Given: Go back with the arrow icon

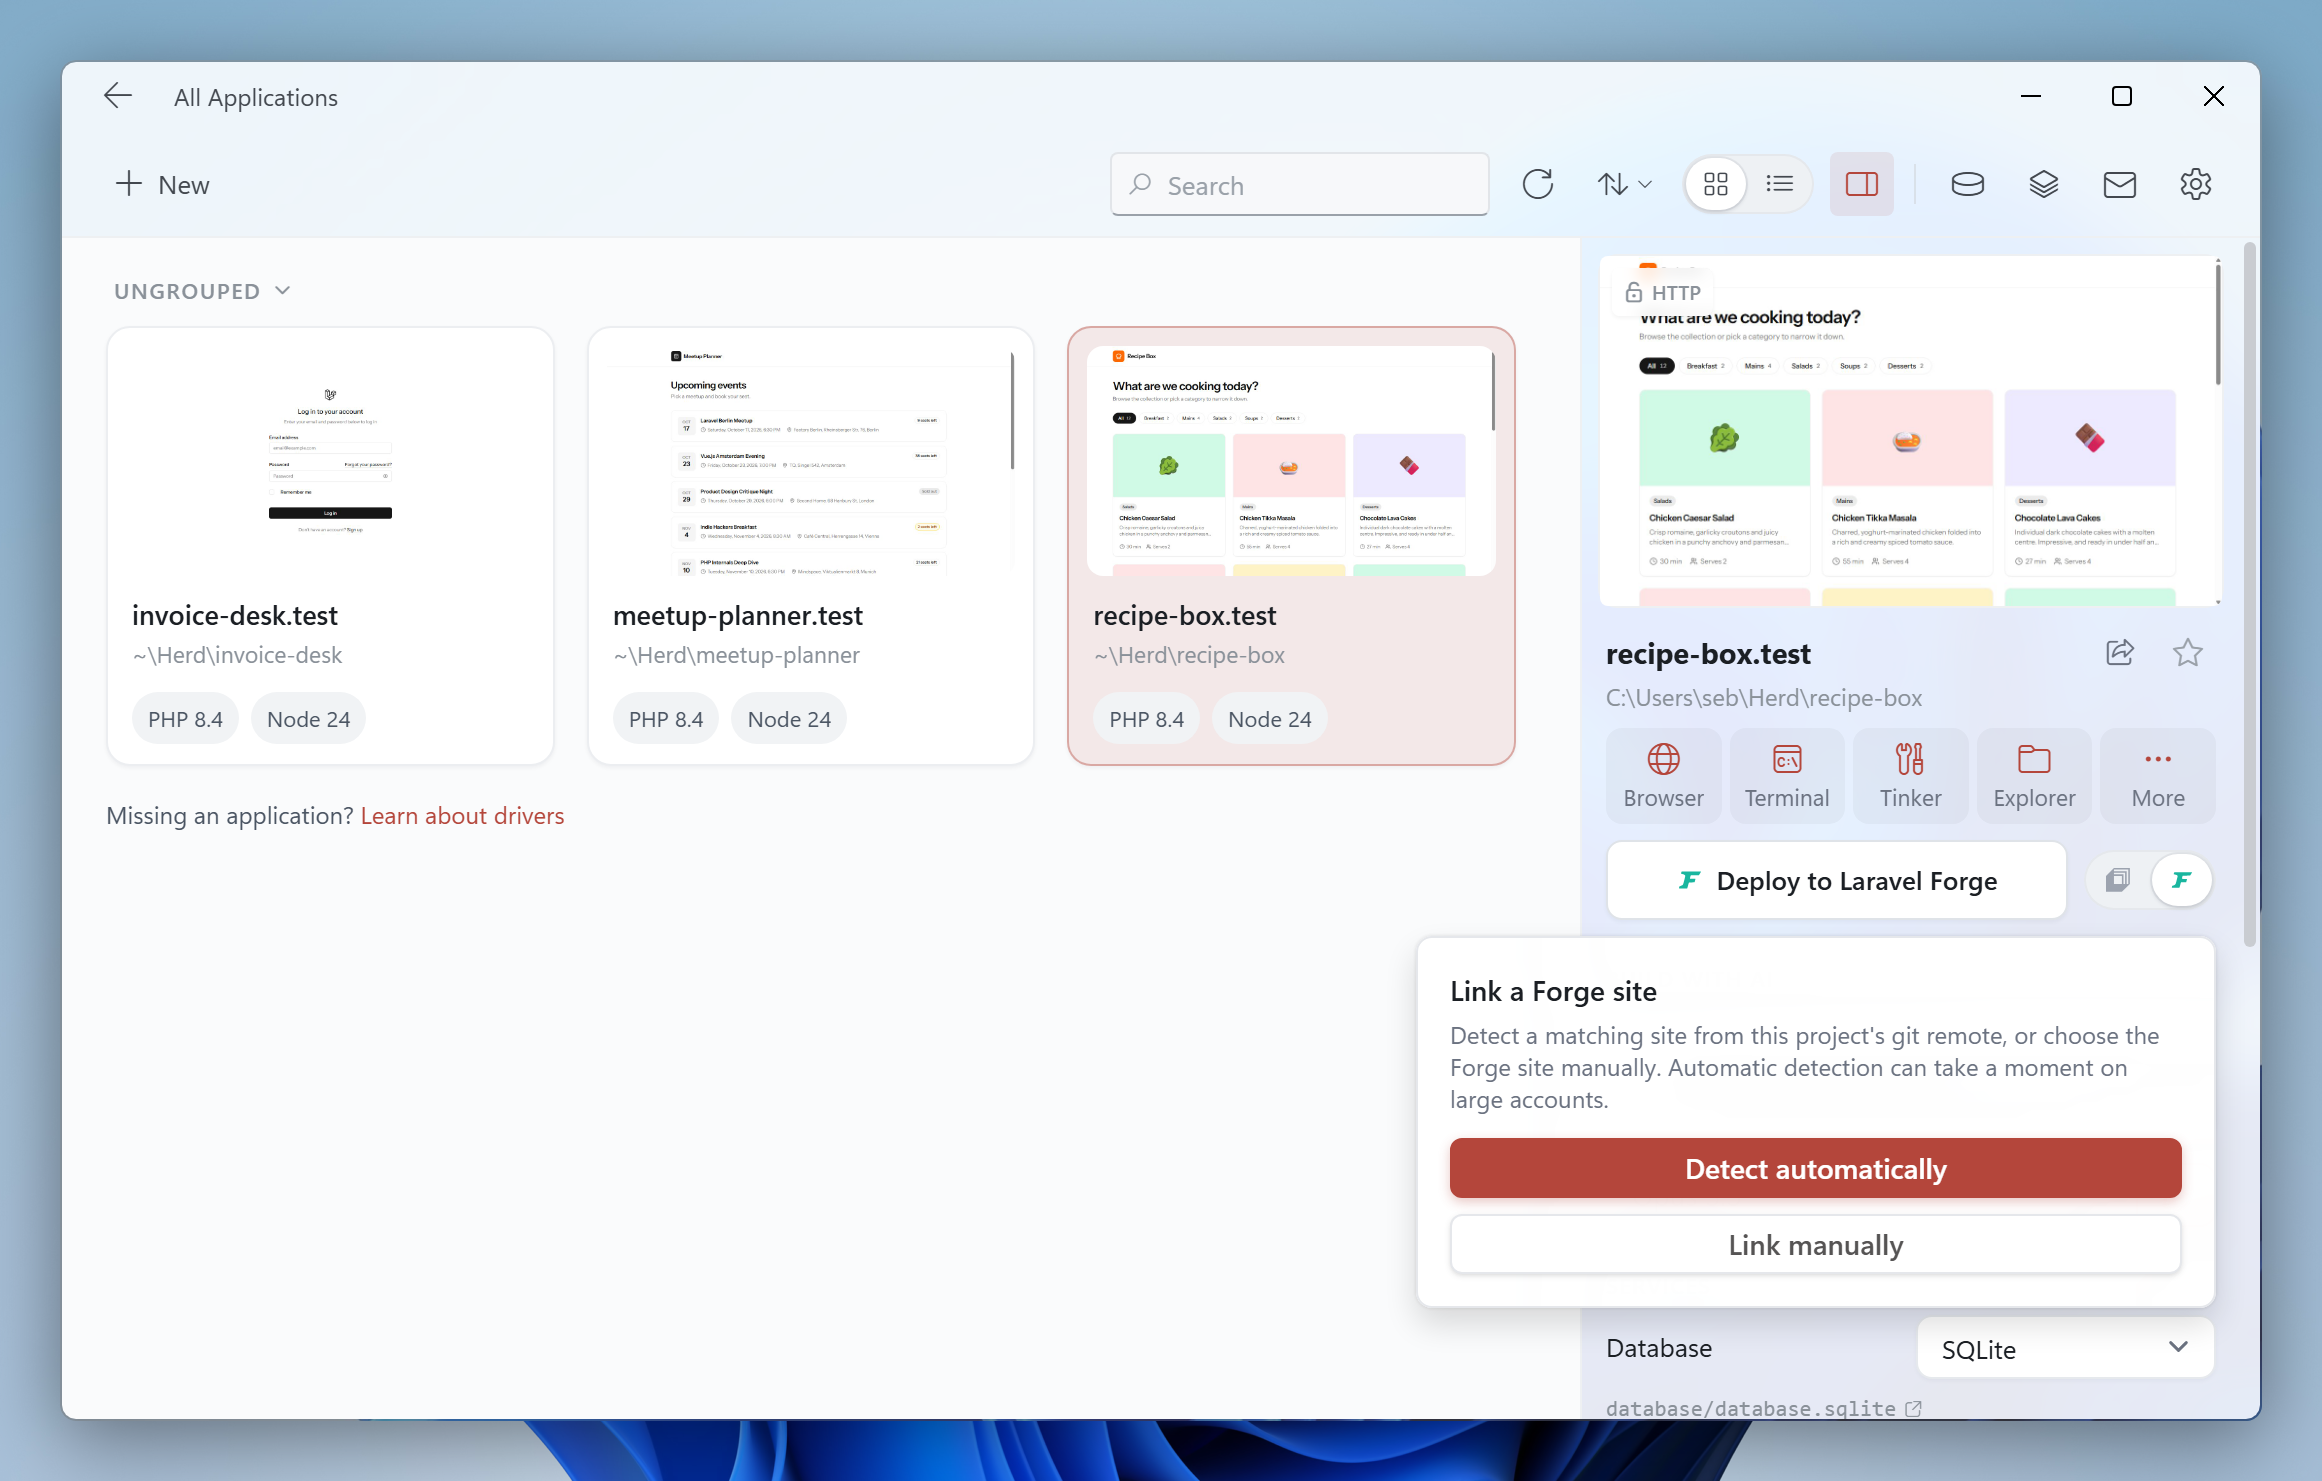Looking at the screenshot, I should (x=118, y=96).
